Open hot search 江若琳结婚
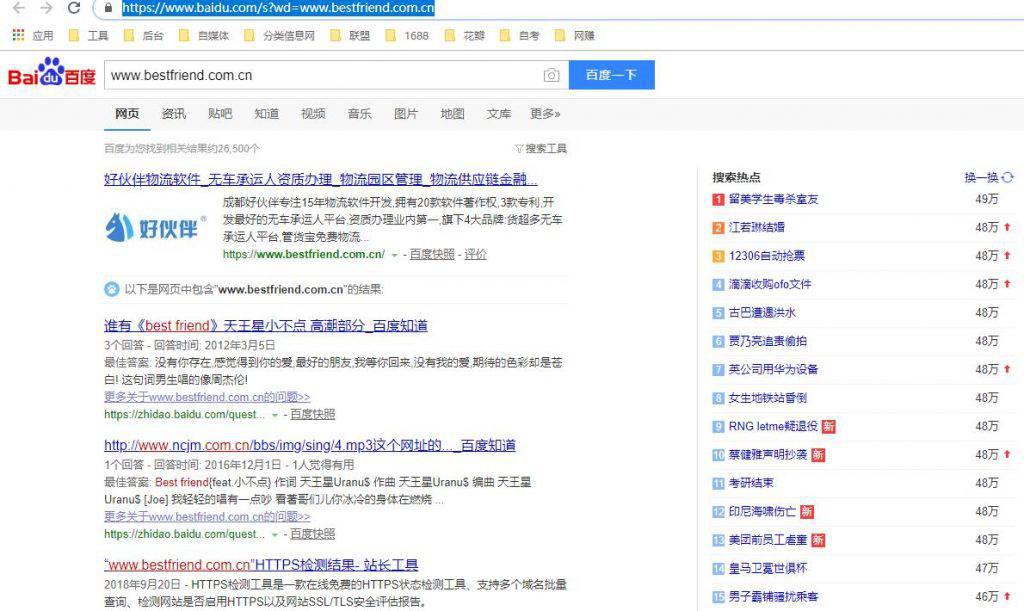This screenshot has height=611, width=1024. 757,227
